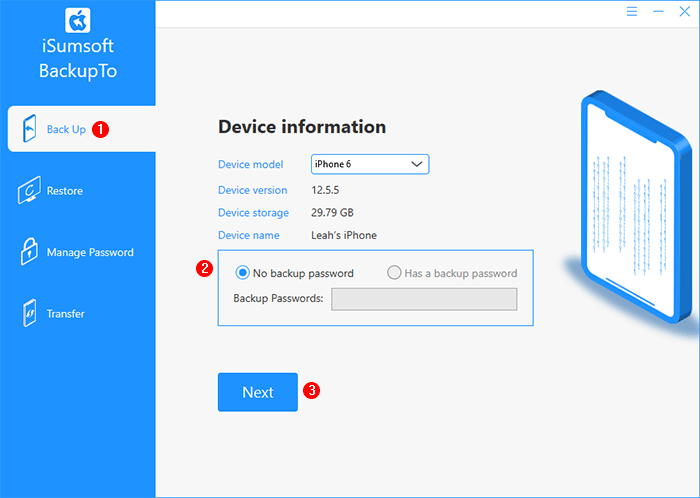
Task: Click the Device version value 12.5.5
Action: pyautogui.click(x=325, y=190)
